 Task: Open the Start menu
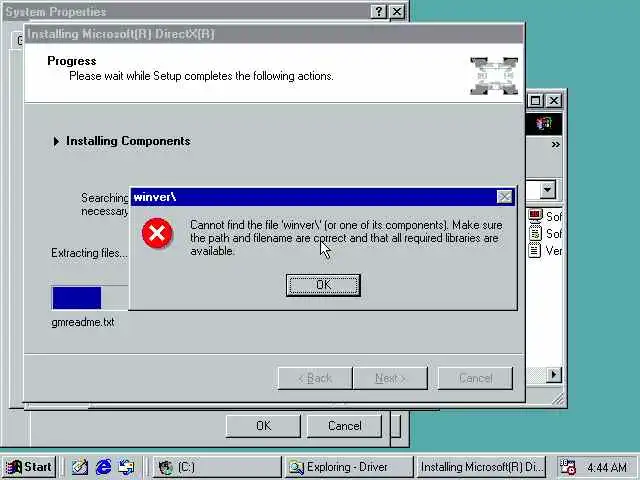[x=29, y=467]
